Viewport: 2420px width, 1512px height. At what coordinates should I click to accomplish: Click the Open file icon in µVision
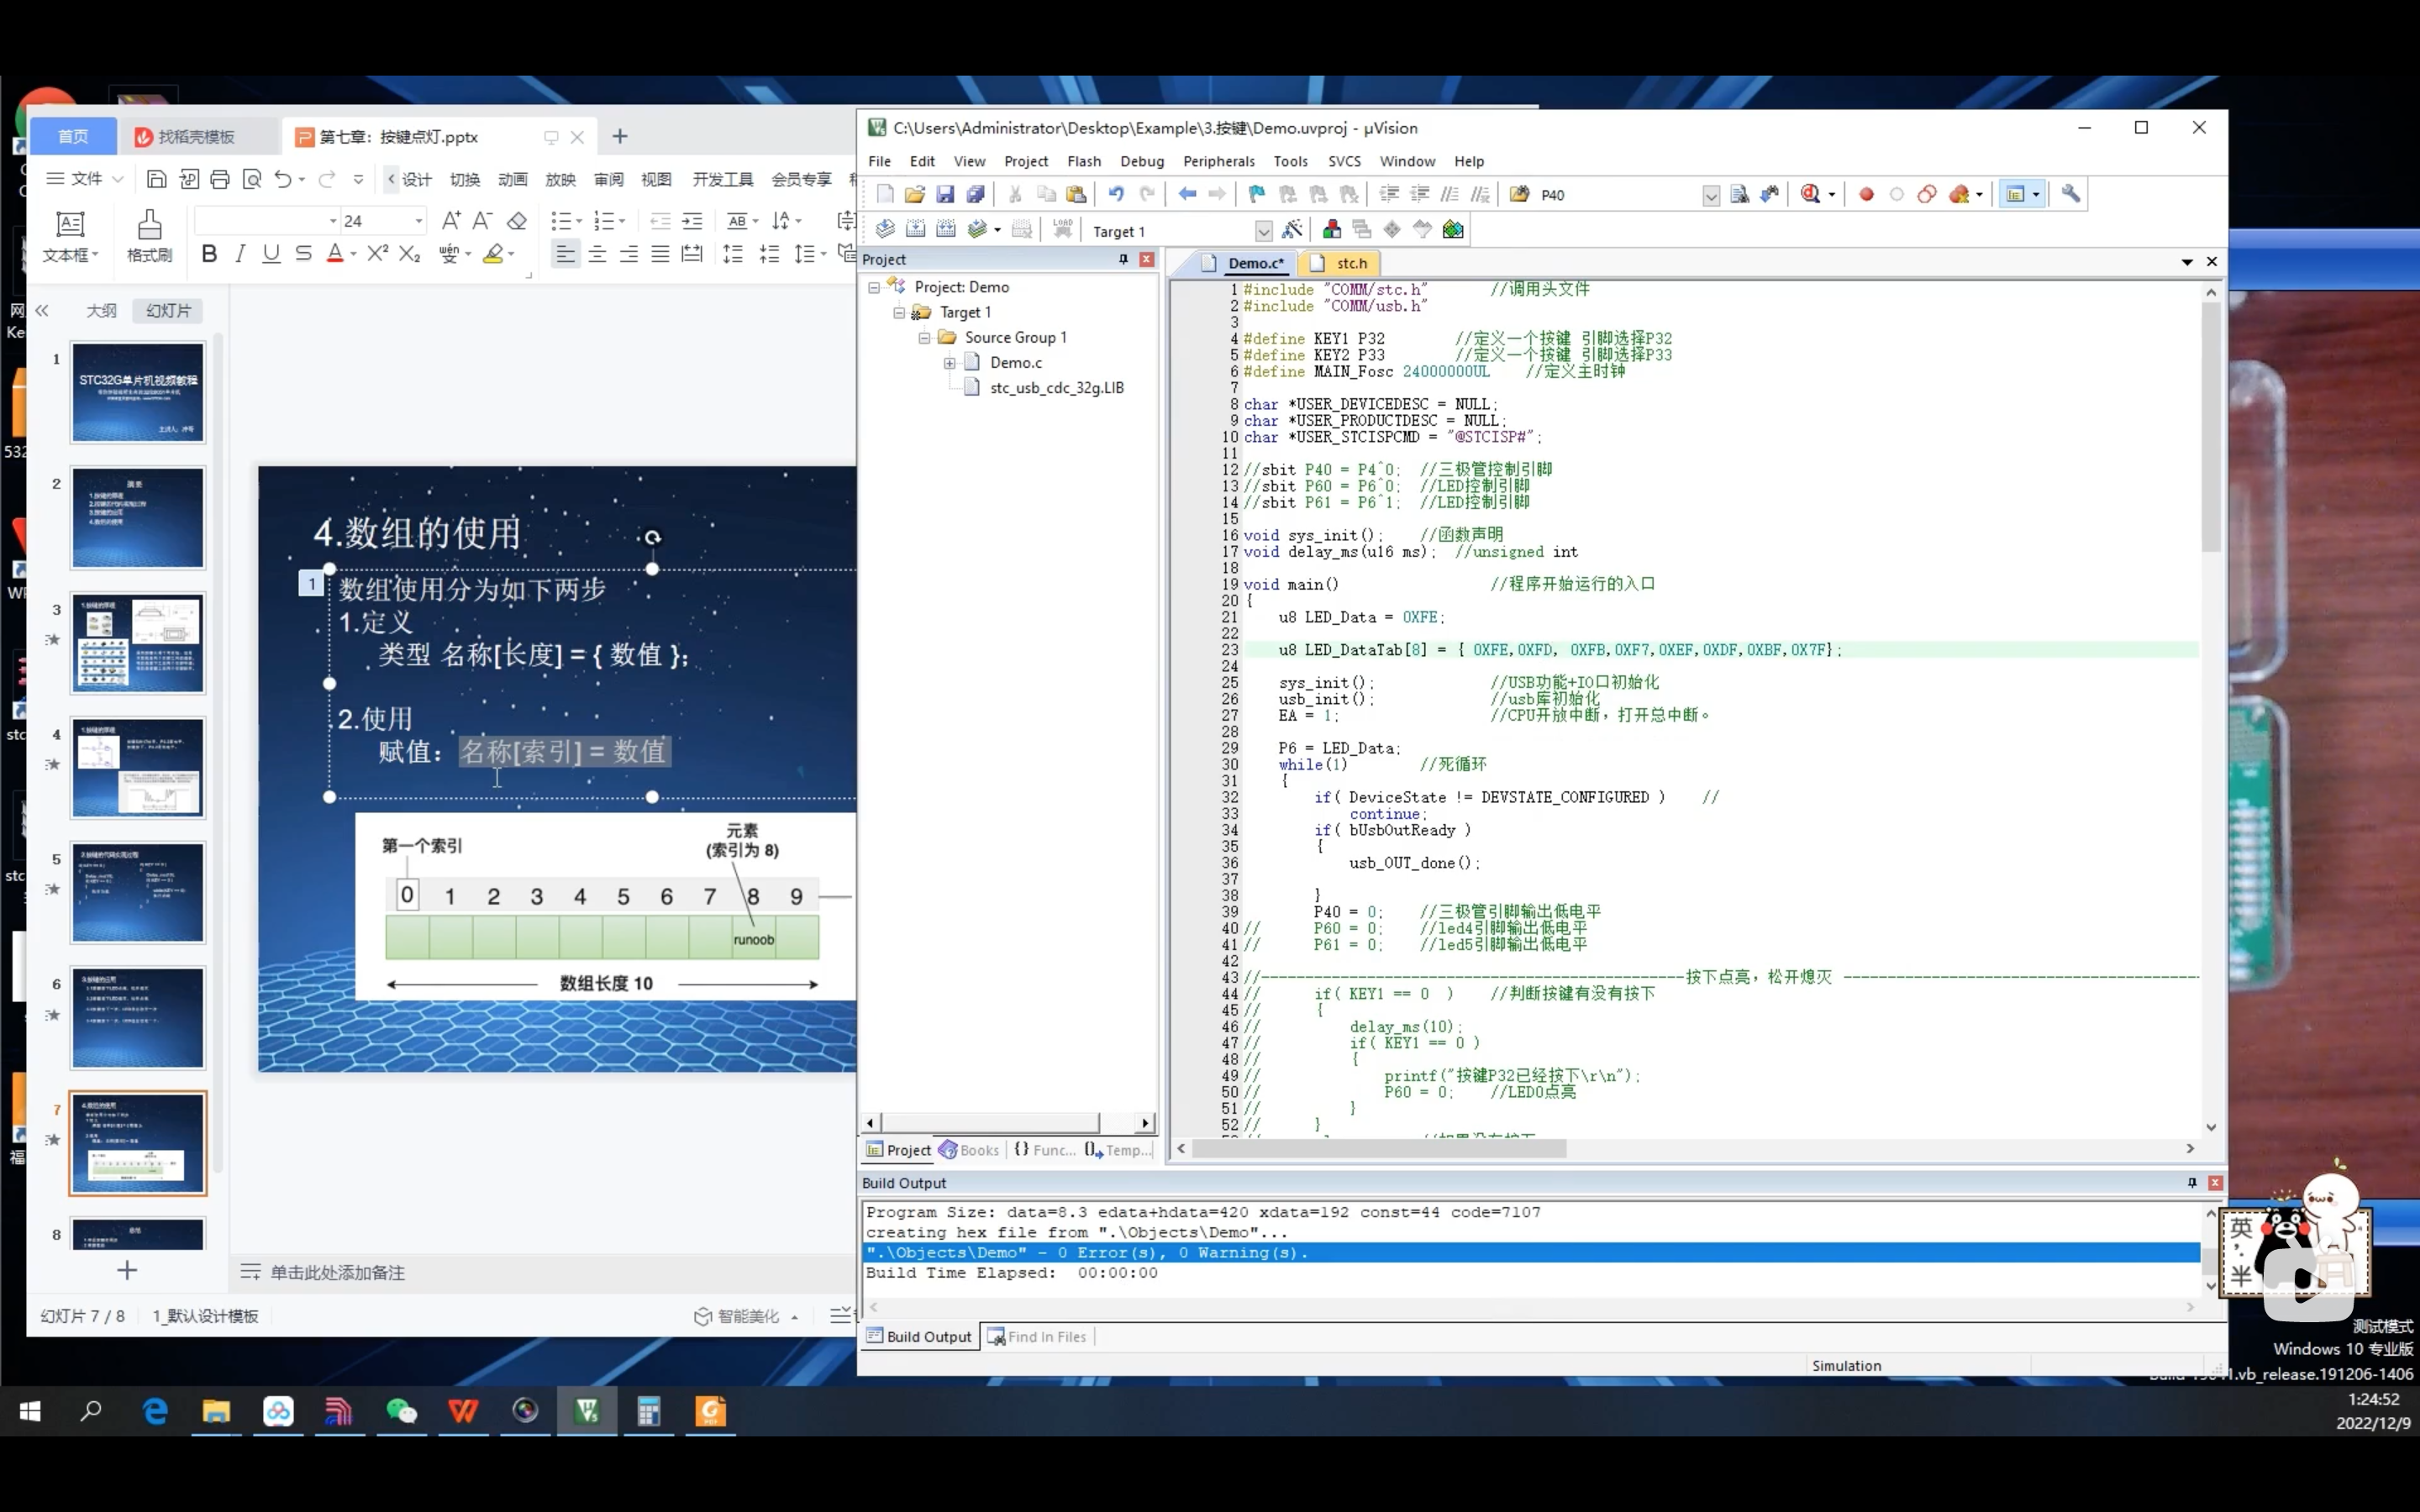point(914,194)
